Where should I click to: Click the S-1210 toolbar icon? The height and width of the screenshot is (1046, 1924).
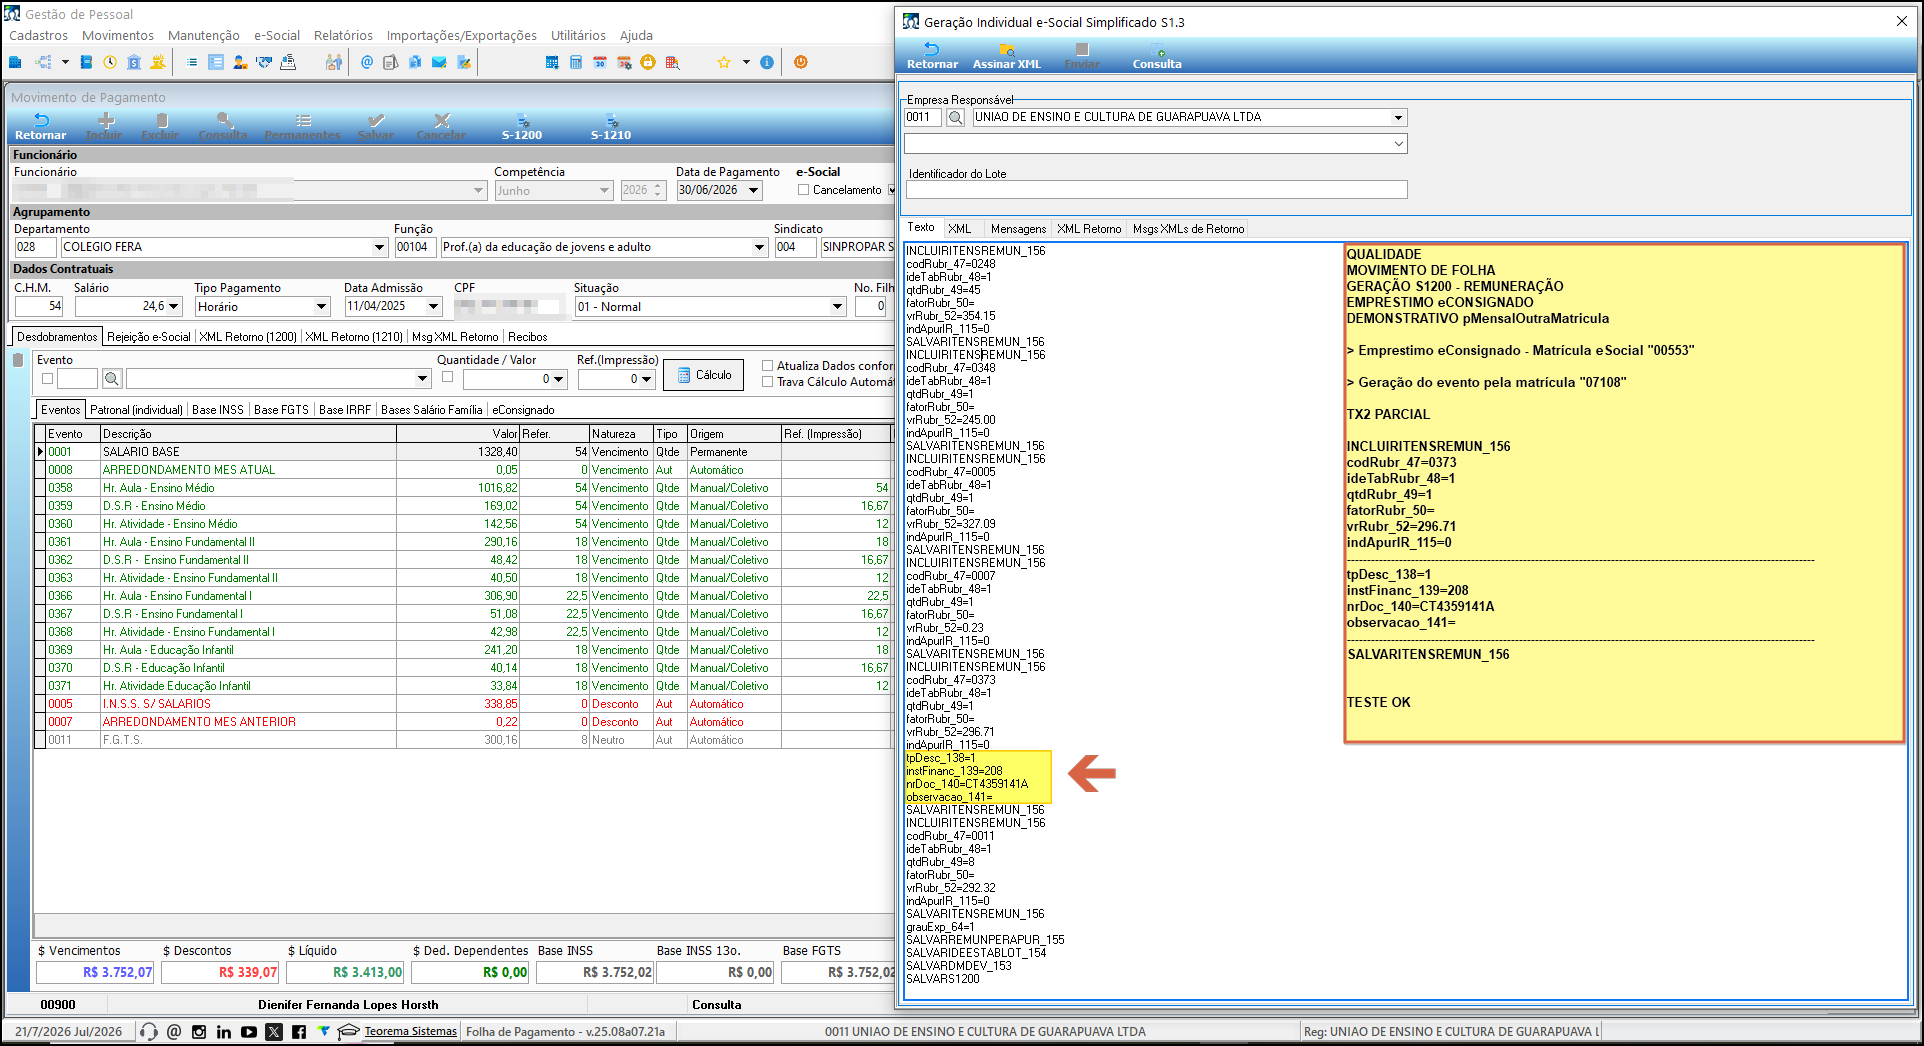click(611, 127)
